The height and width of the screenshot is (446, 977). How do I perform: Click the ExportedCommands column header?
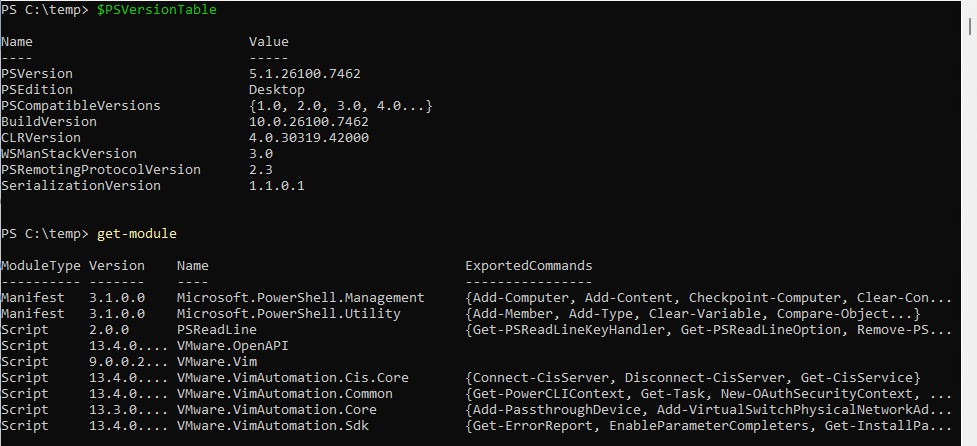529,266
